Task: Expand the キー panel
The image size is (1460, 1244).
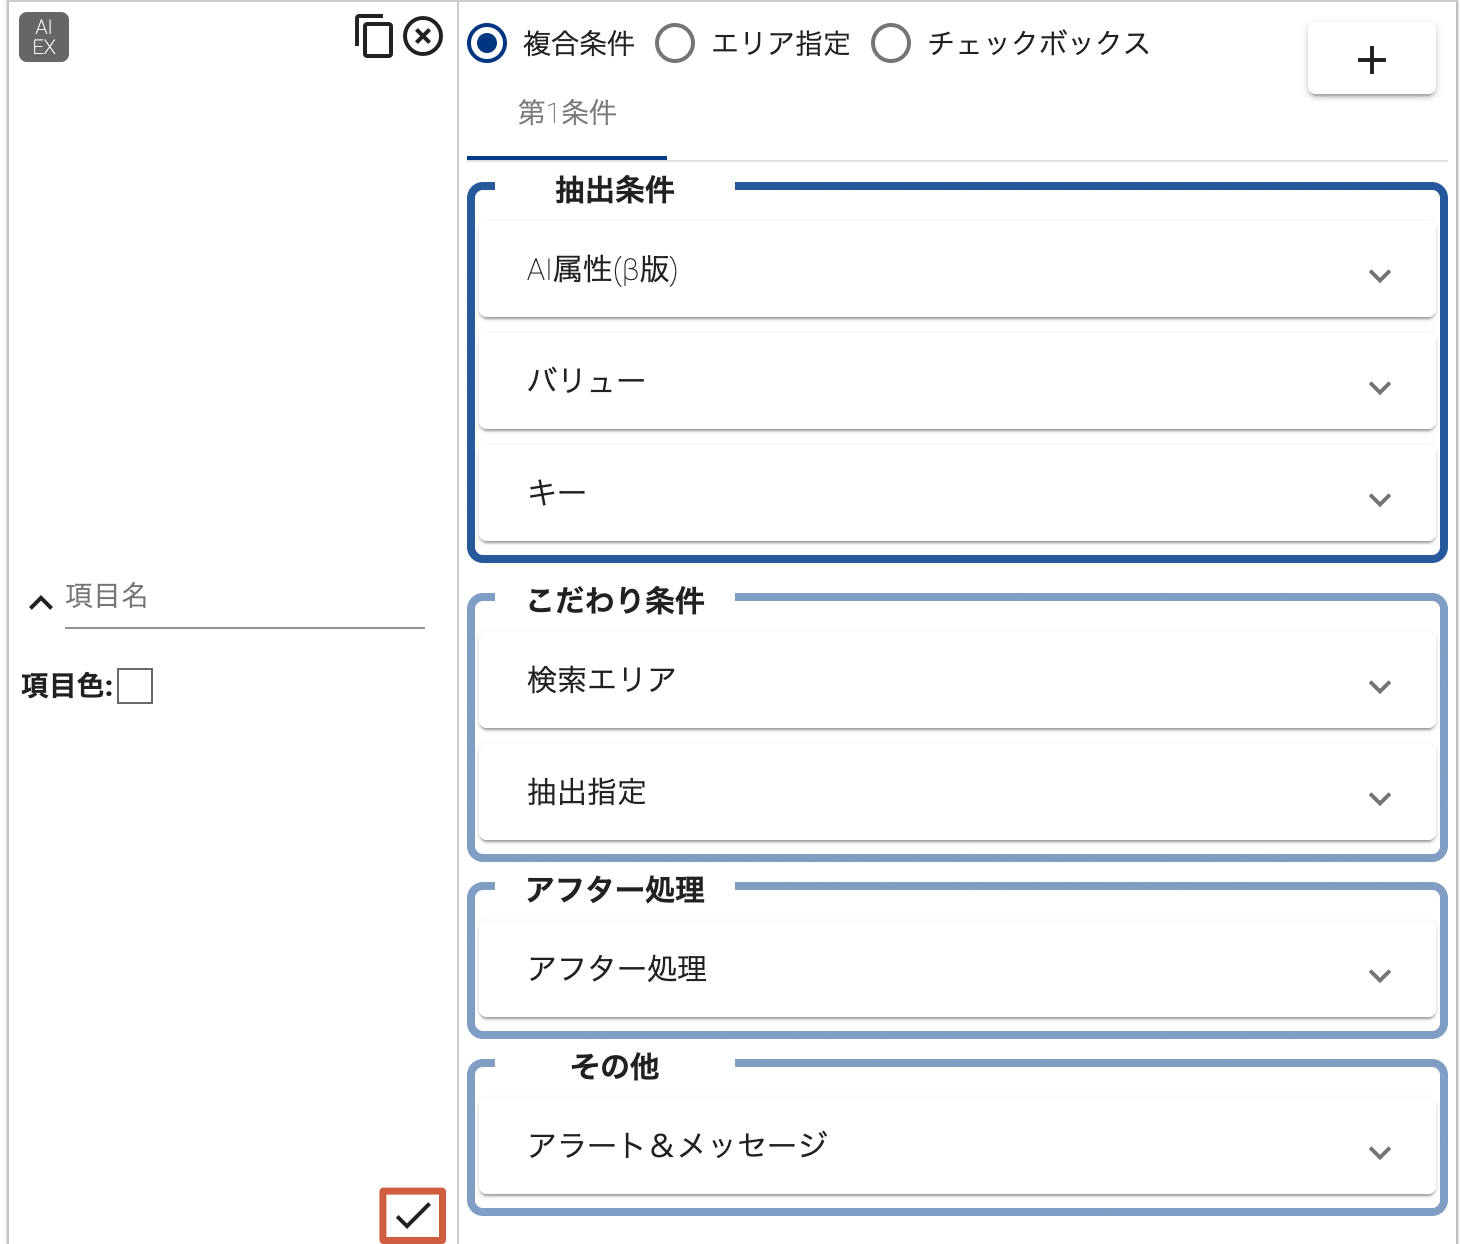Action: tap(957, 494)
